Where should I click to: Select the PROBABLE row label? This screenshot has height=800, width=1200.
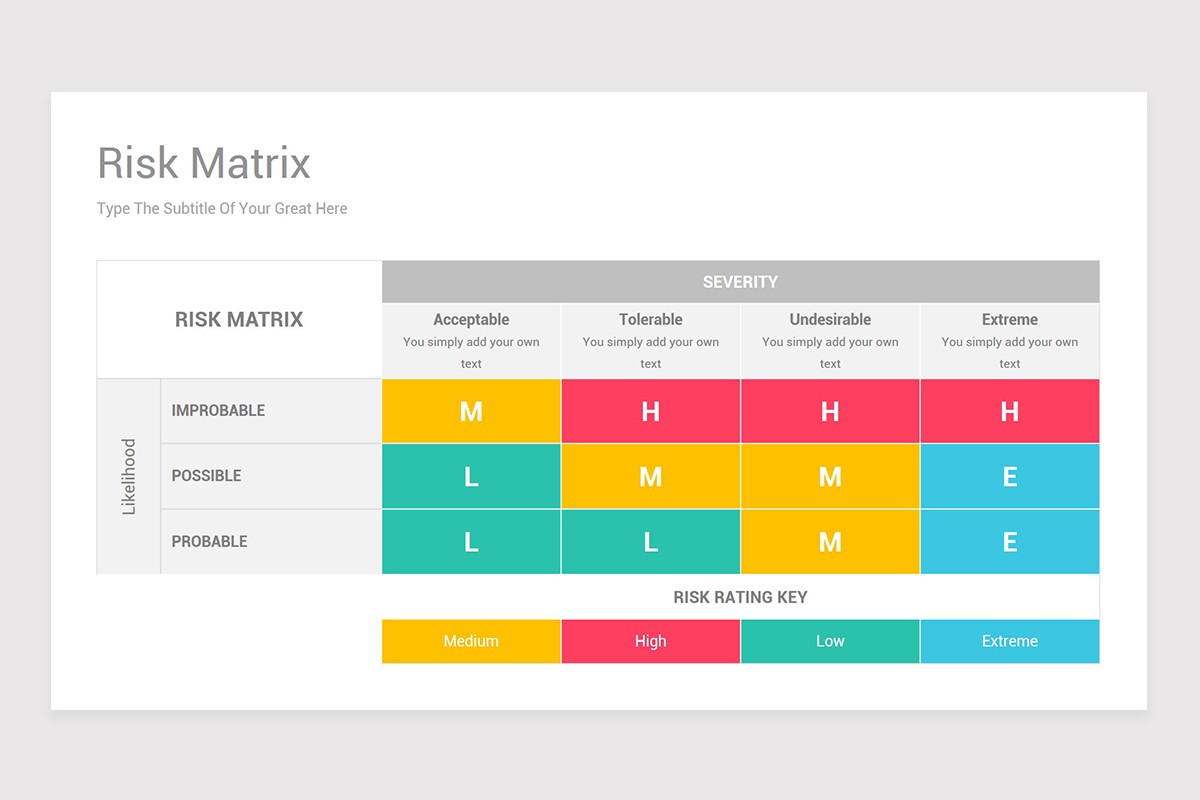click(x=209, y=541)
